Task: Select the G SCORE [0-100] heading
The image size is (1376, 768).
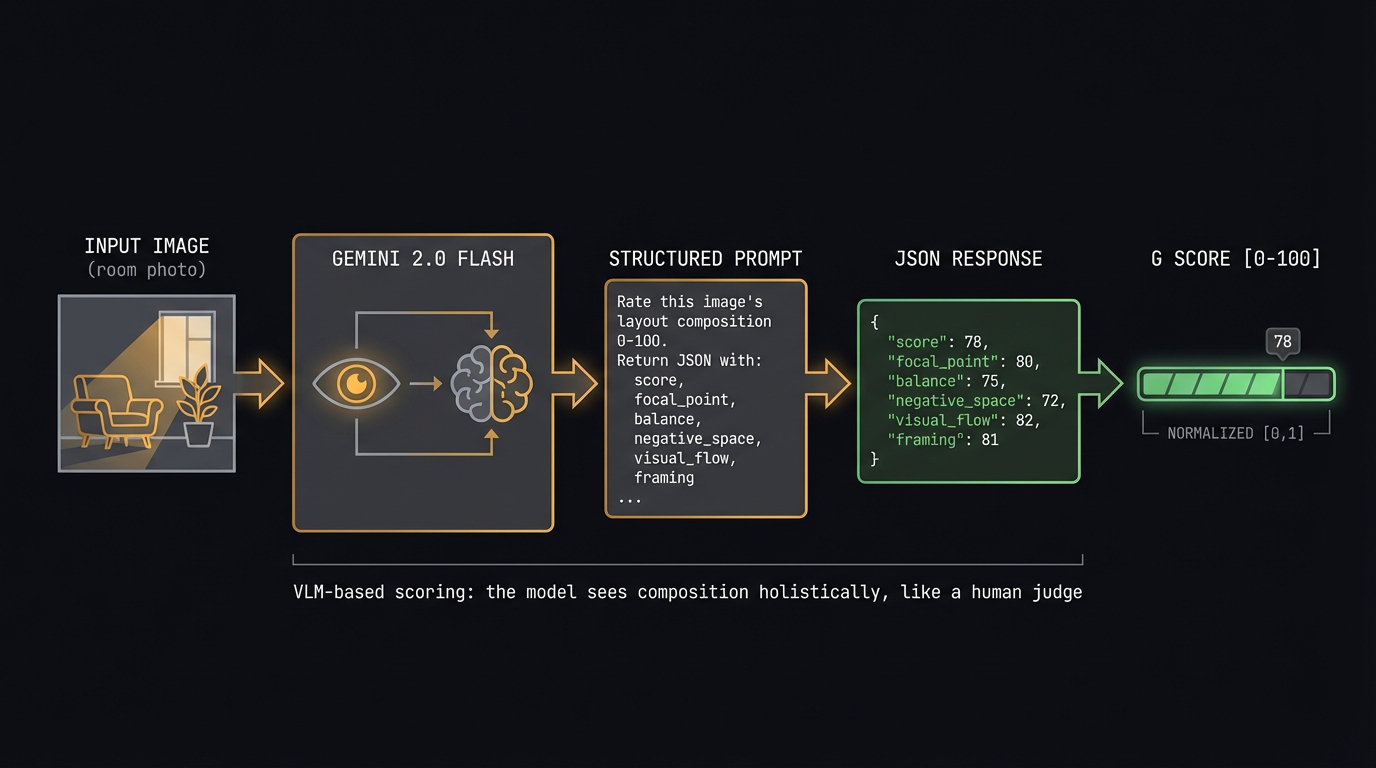Action: click(x=1236, y=259)
